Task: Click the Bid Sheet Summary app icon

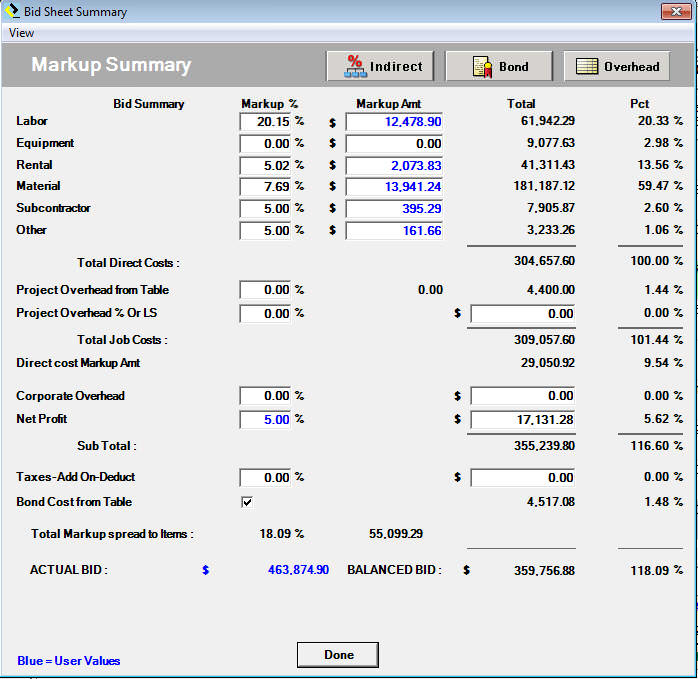Action: [12, 11]
